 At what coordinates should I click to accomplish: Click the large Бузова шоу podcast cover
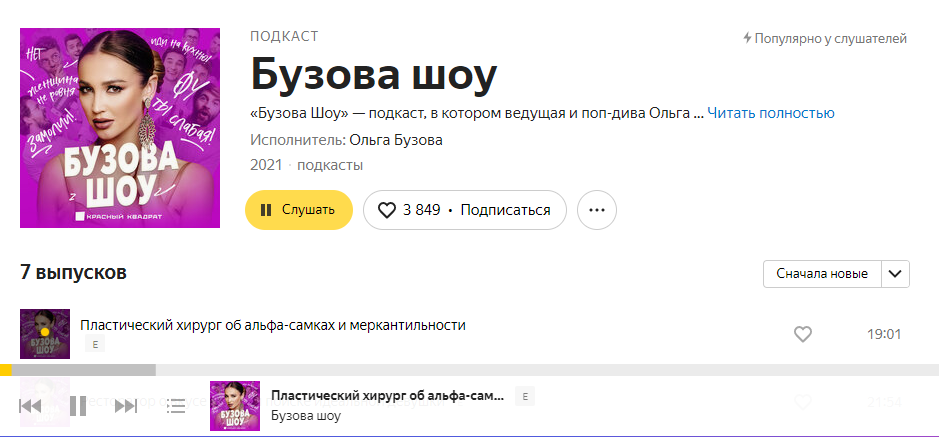(x=120, y=128)
